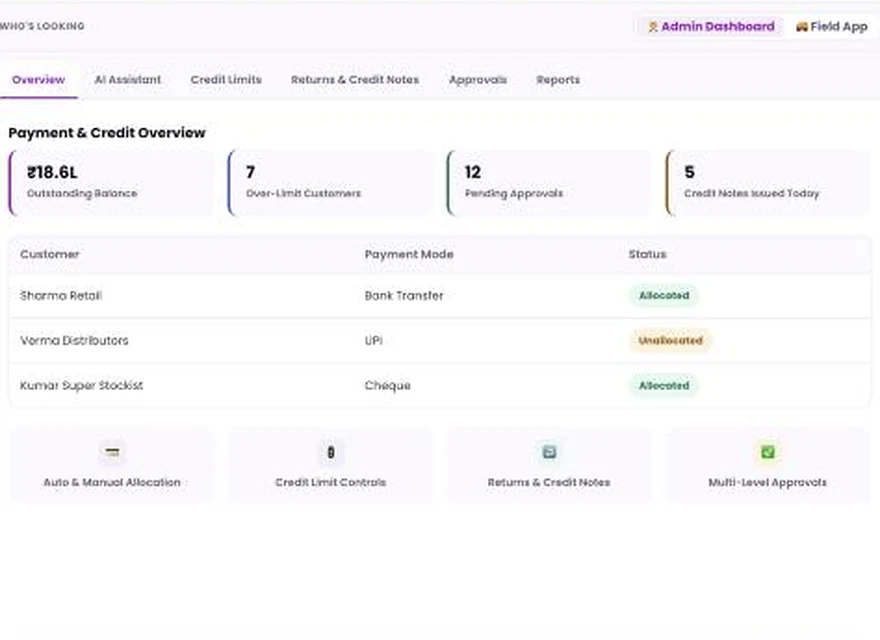
Task: Click the Customer column header
Action: 50,254
